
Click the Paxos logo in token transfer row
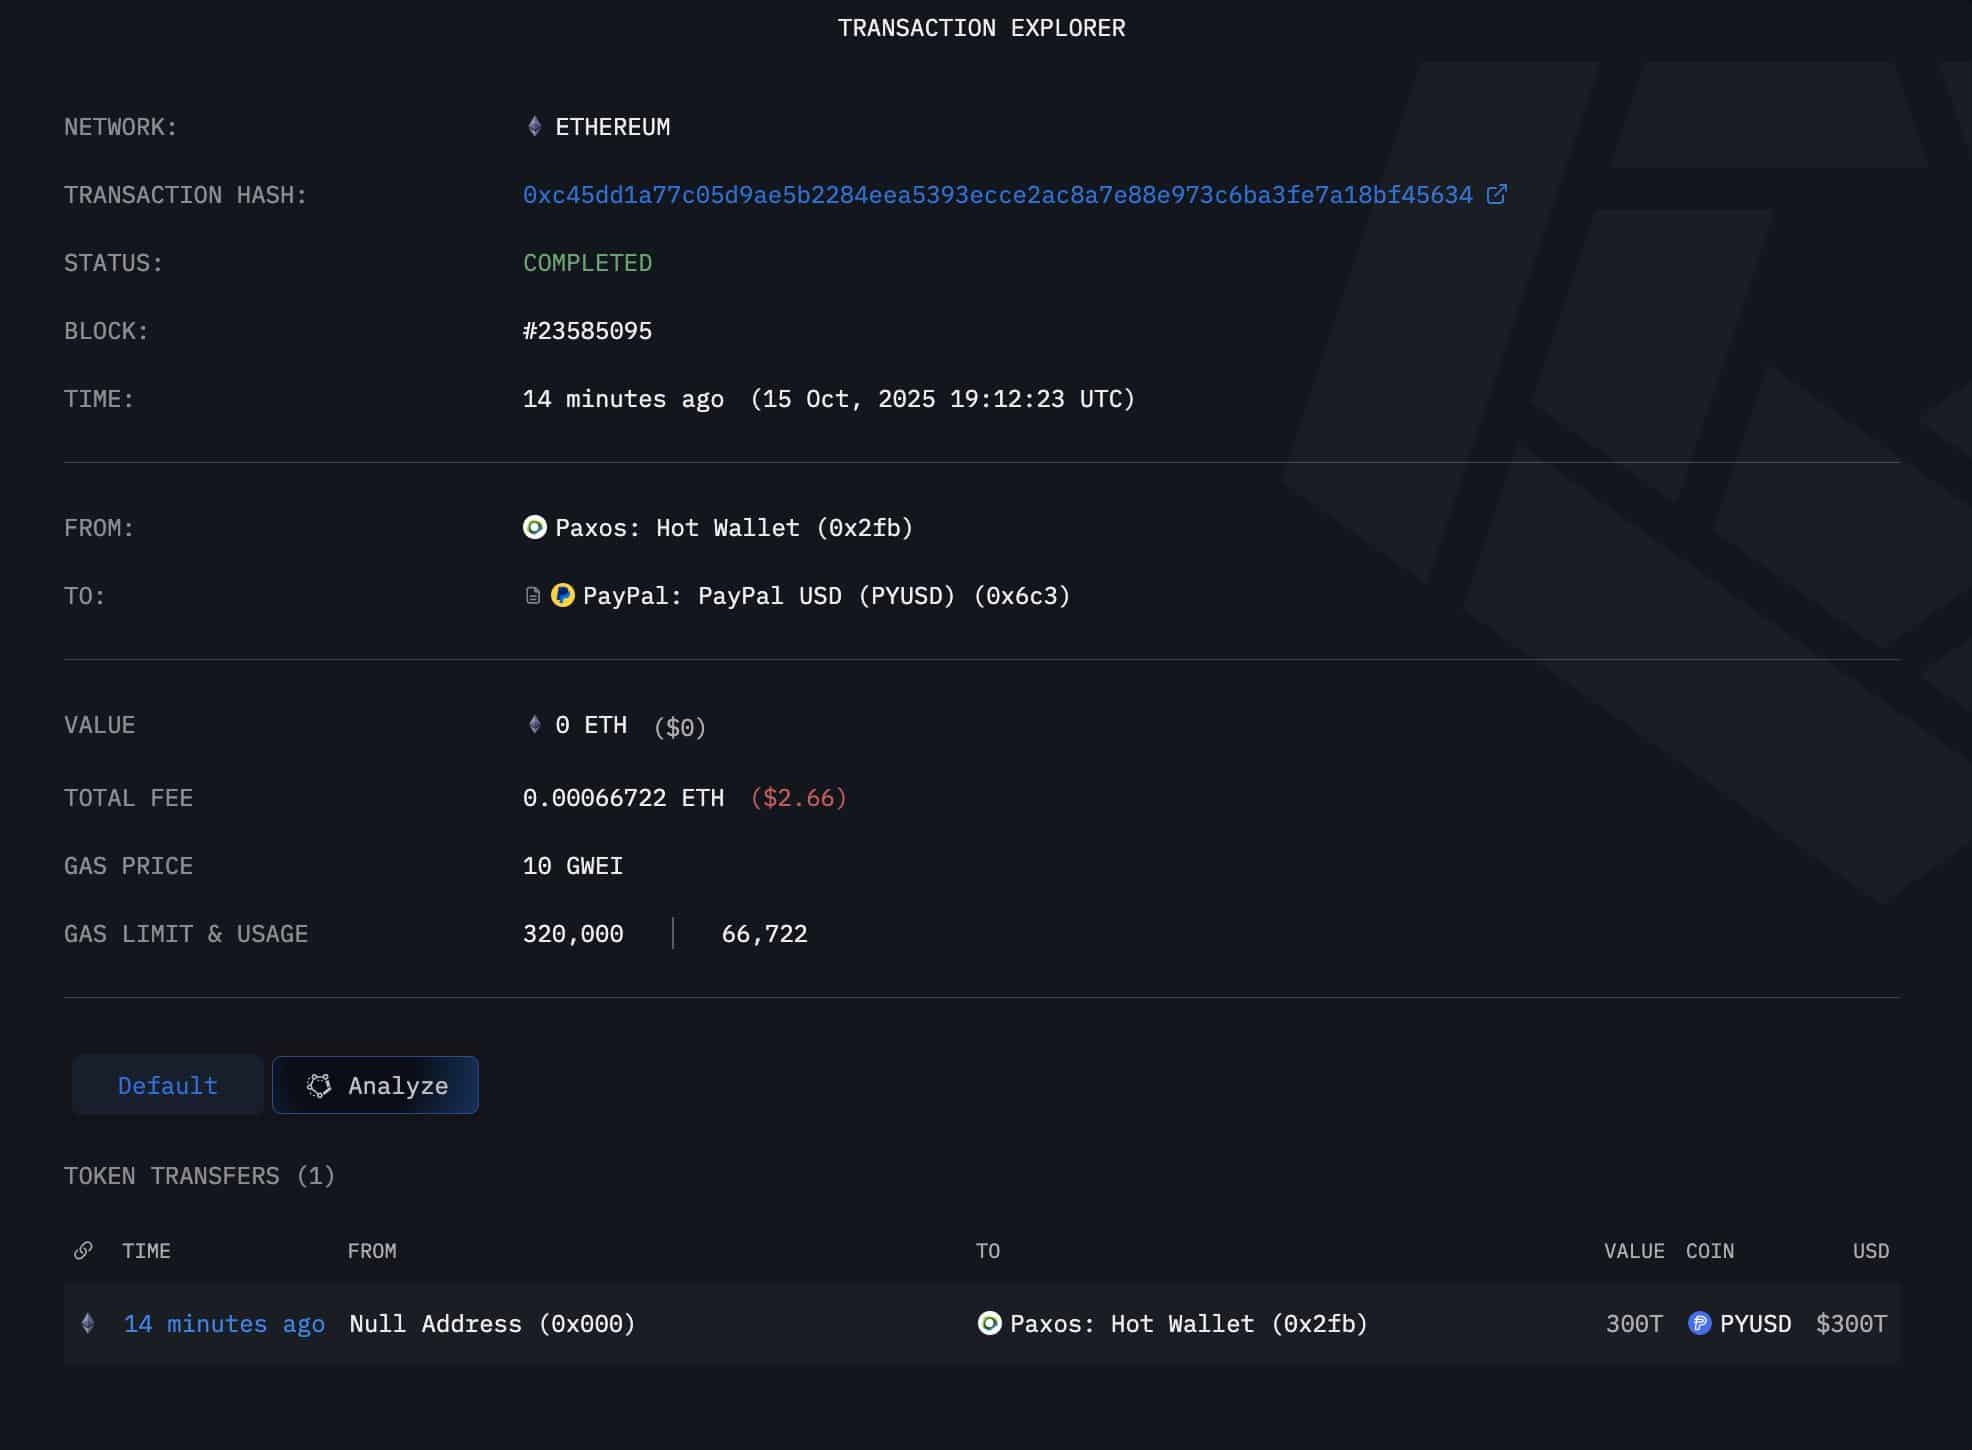(x=989, y=1323)
